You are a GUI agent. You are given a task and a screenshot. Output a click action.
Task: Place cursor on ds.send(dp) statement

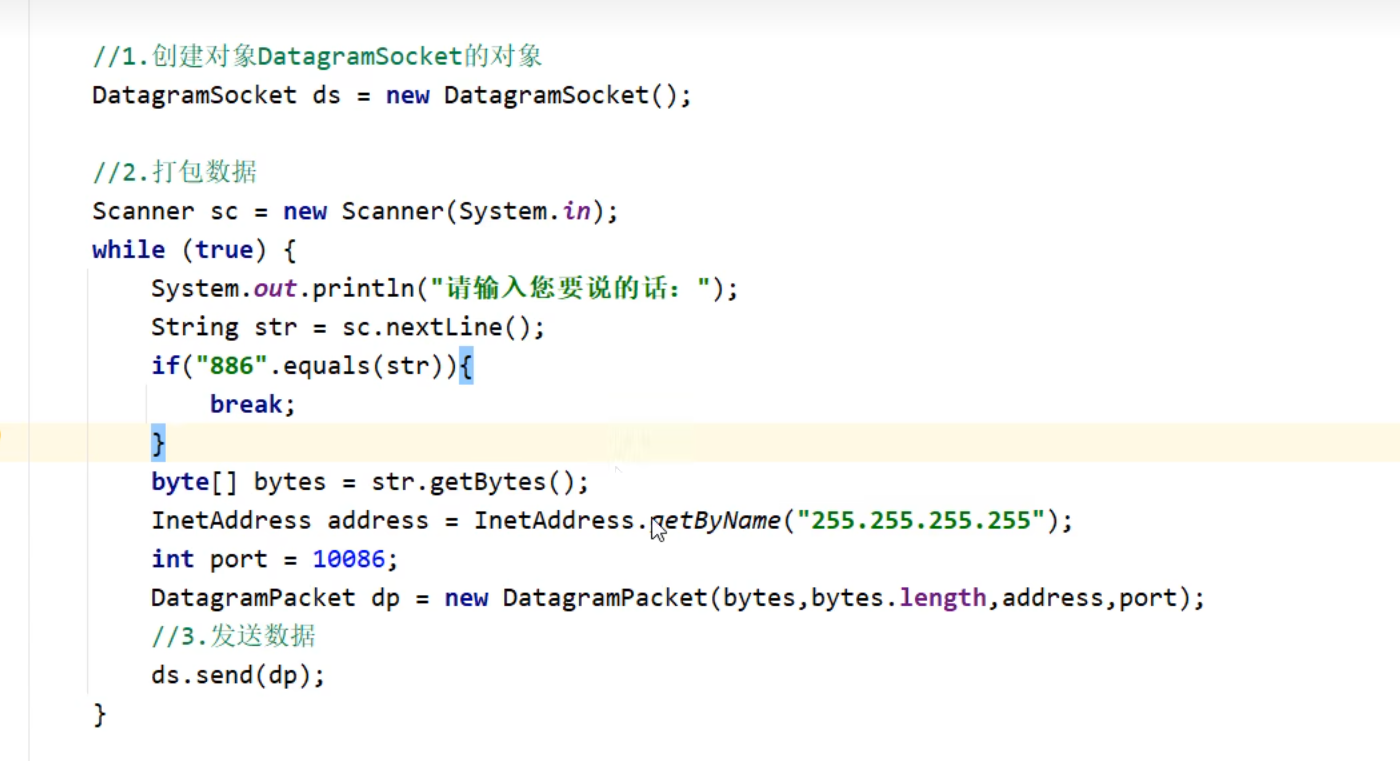pyautogui.click(x=238, y=676)
